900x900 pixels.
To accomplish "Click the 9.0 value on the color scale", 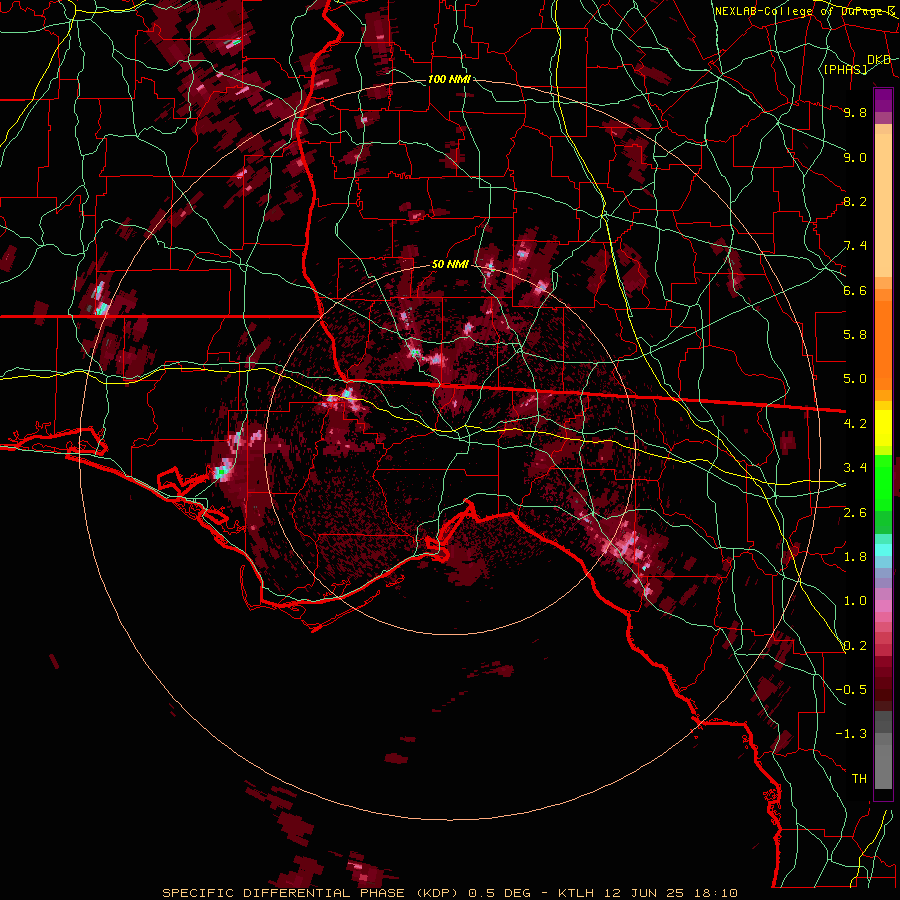I will coord(855,157).
